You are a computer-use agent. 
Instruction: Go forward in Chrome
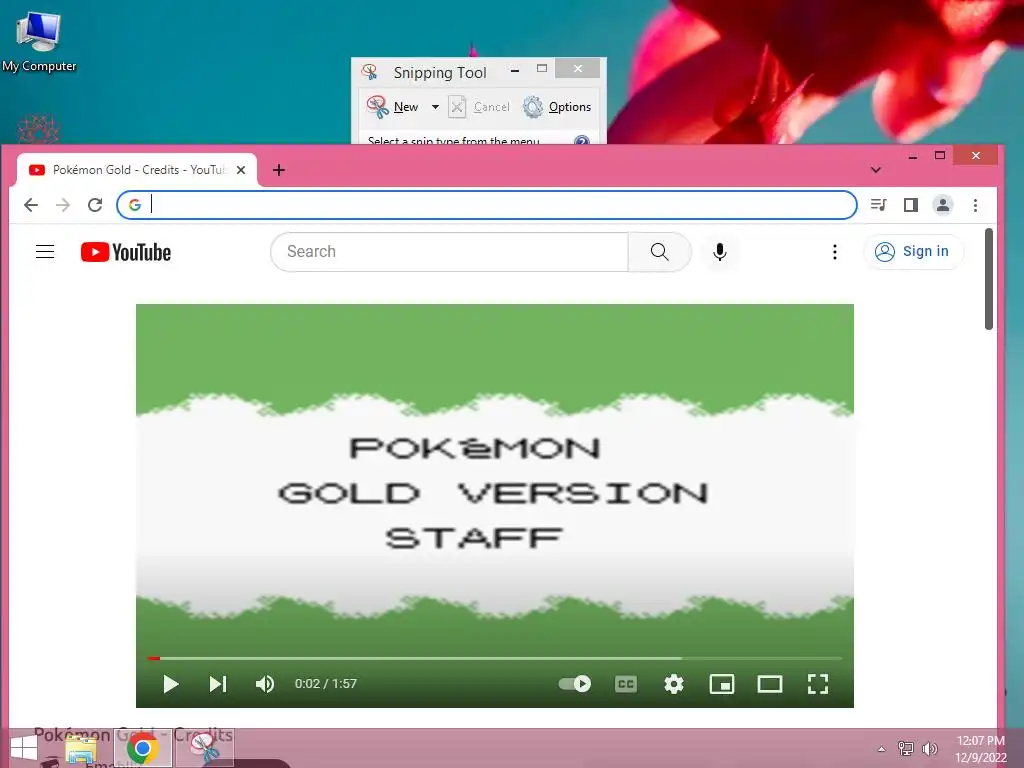click(x=63, y=205)
